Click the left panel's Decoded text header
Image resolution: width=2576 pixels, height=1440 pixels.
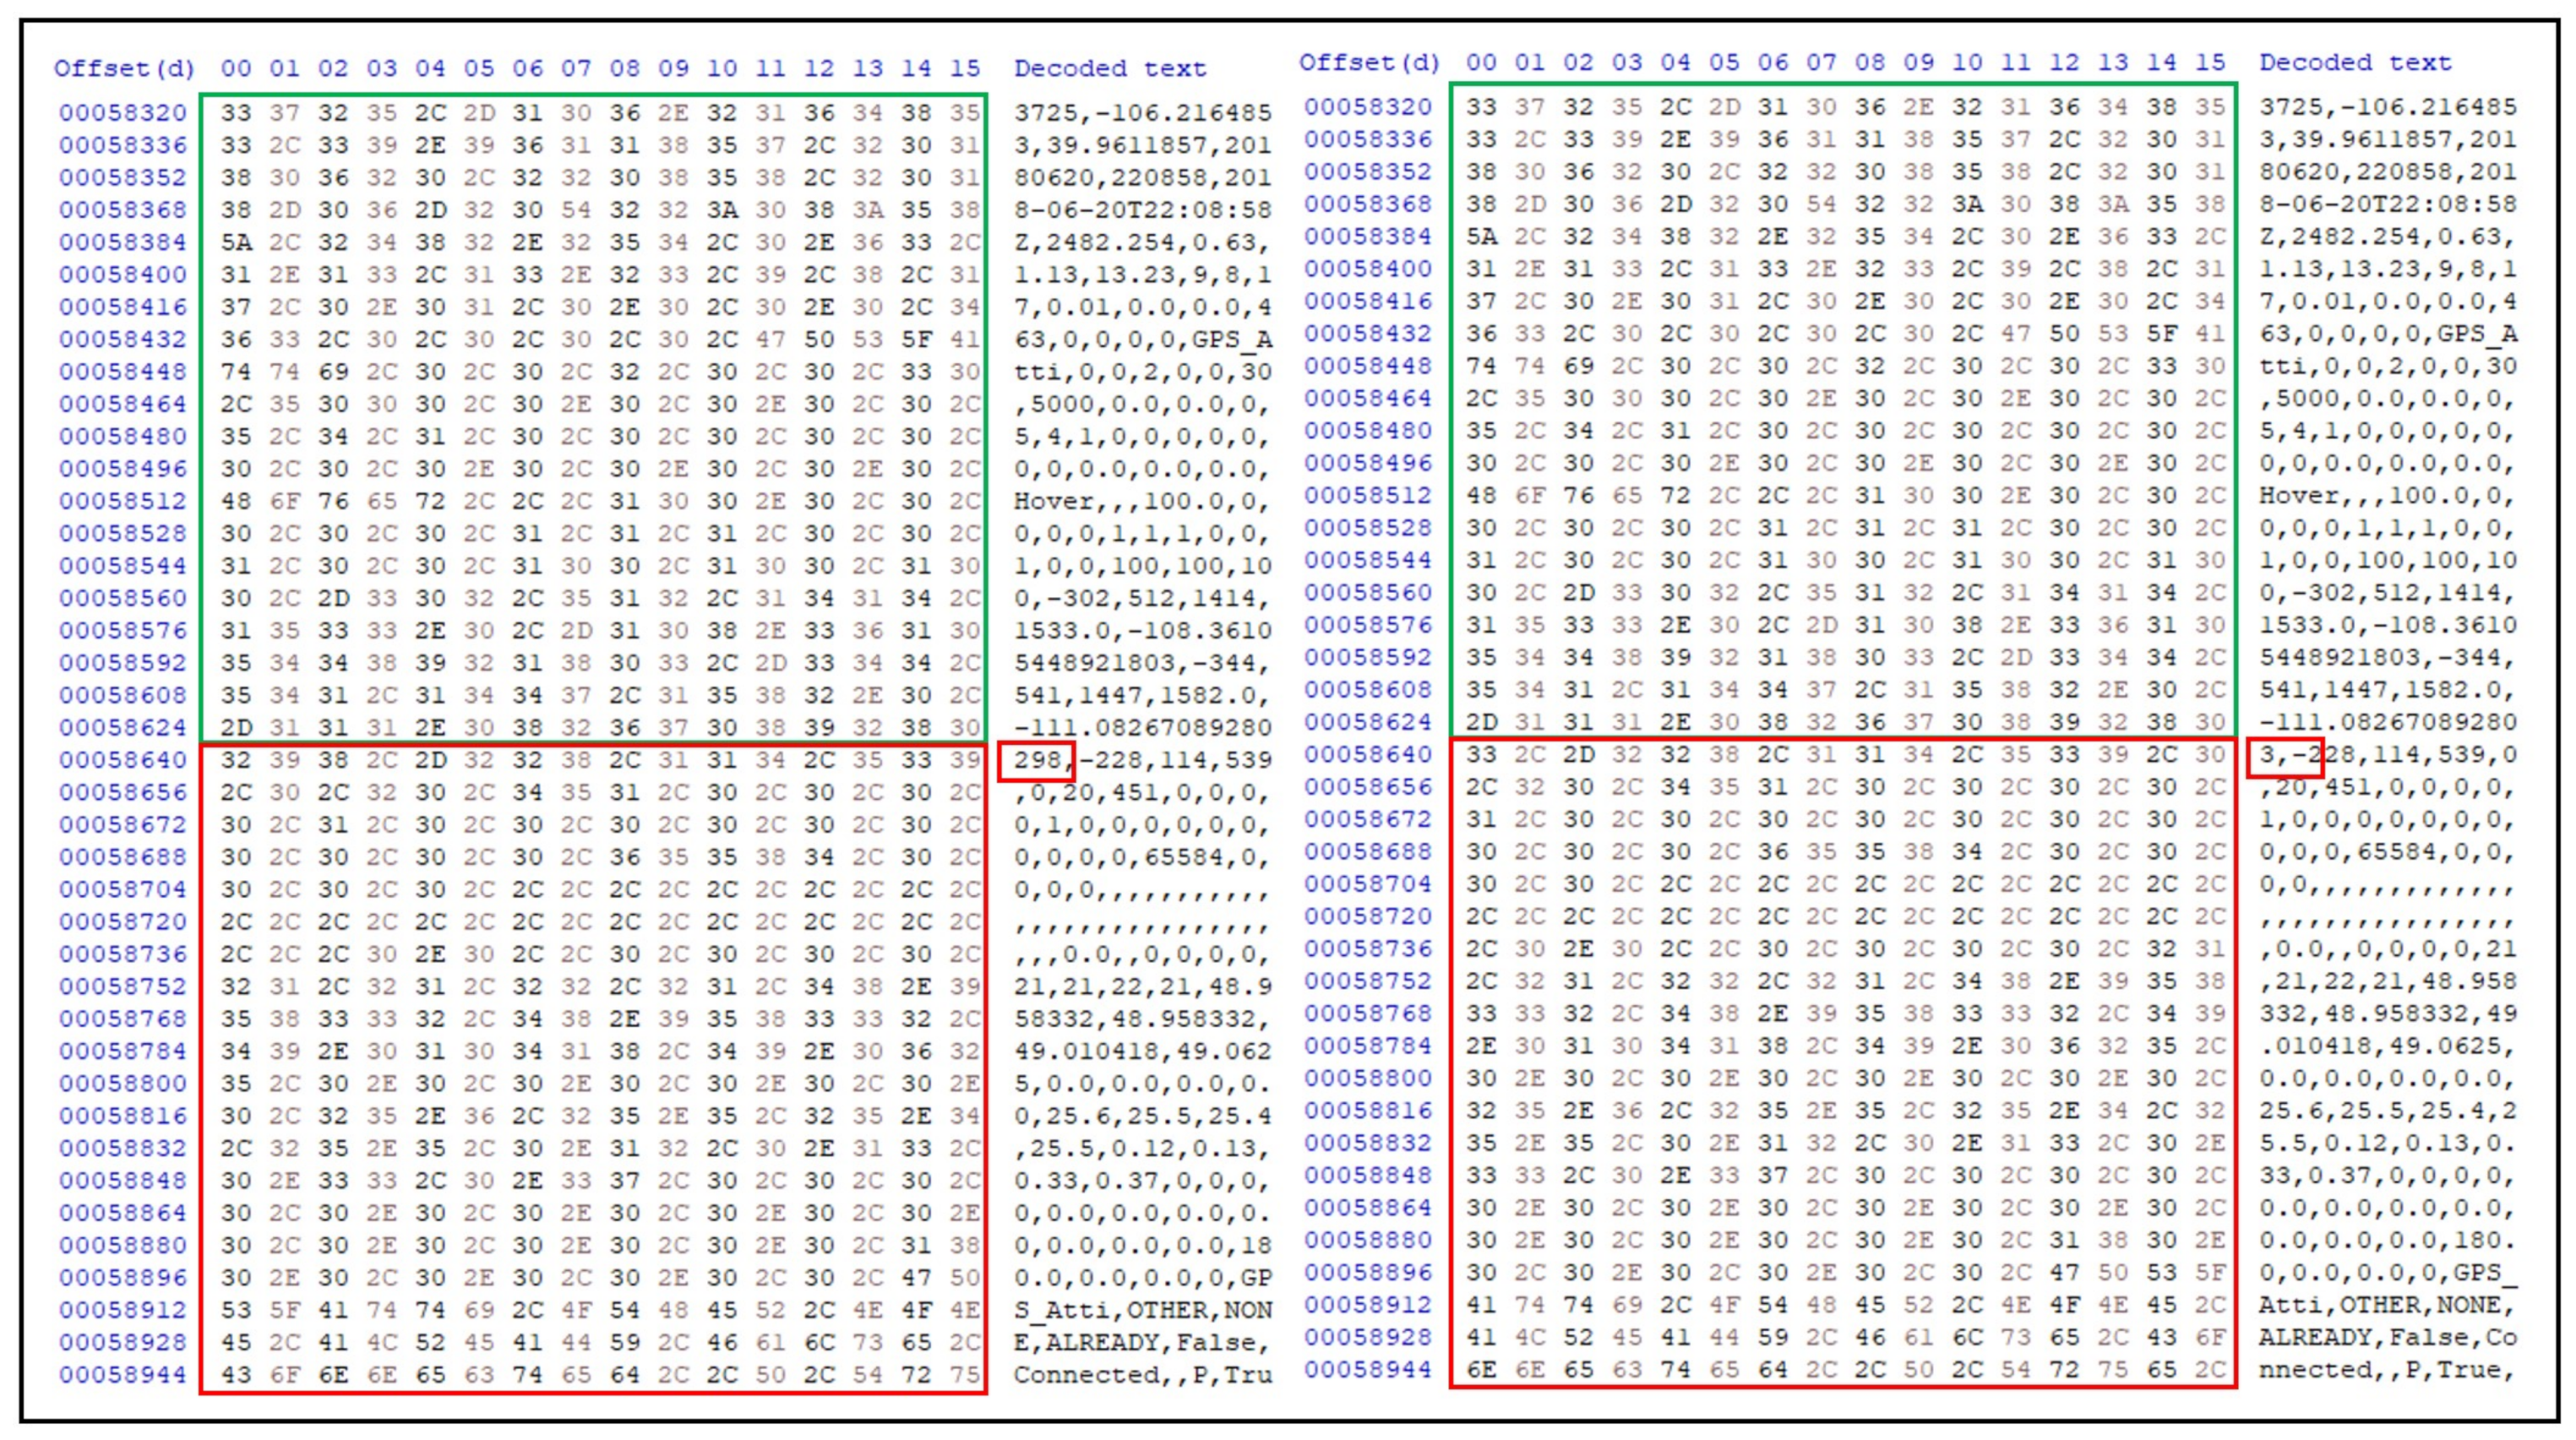1110,68
